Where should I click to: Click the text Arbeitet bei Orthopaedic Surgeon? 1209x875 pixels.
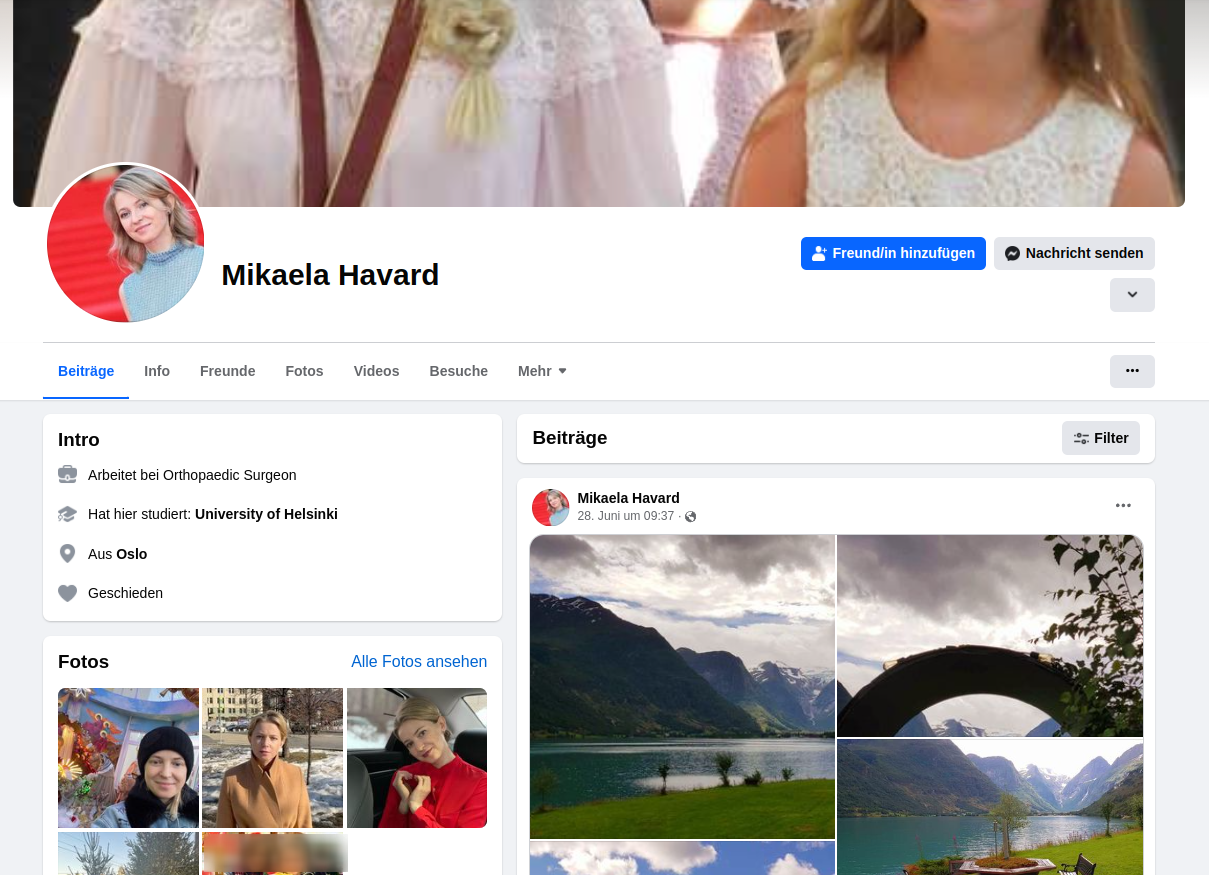[x=192, y=475]
